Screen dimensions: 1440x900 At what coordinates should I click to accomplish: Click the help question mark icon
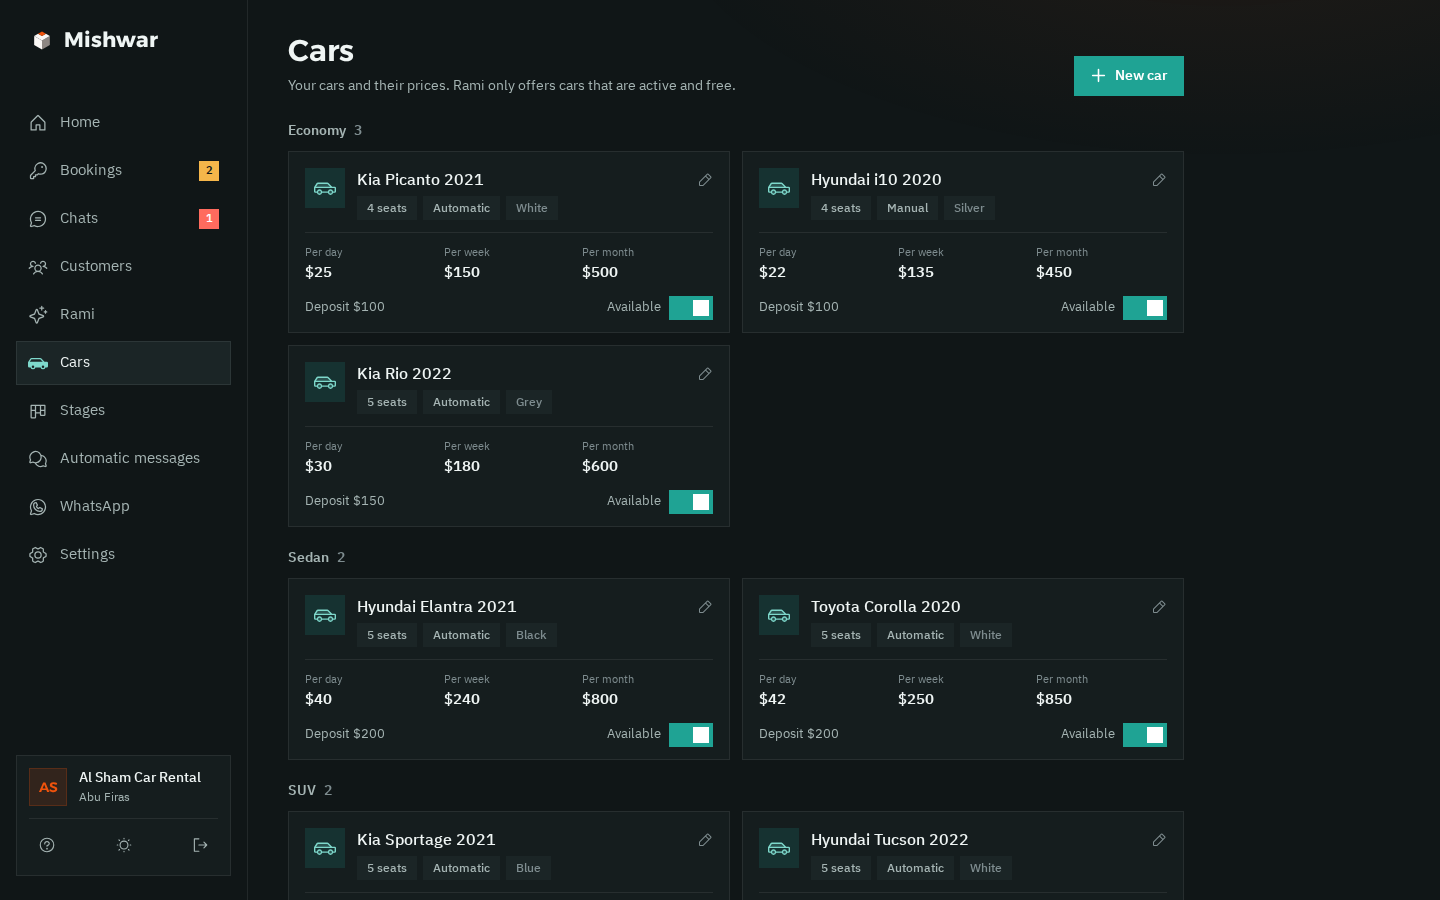click(x=47, y=845)
